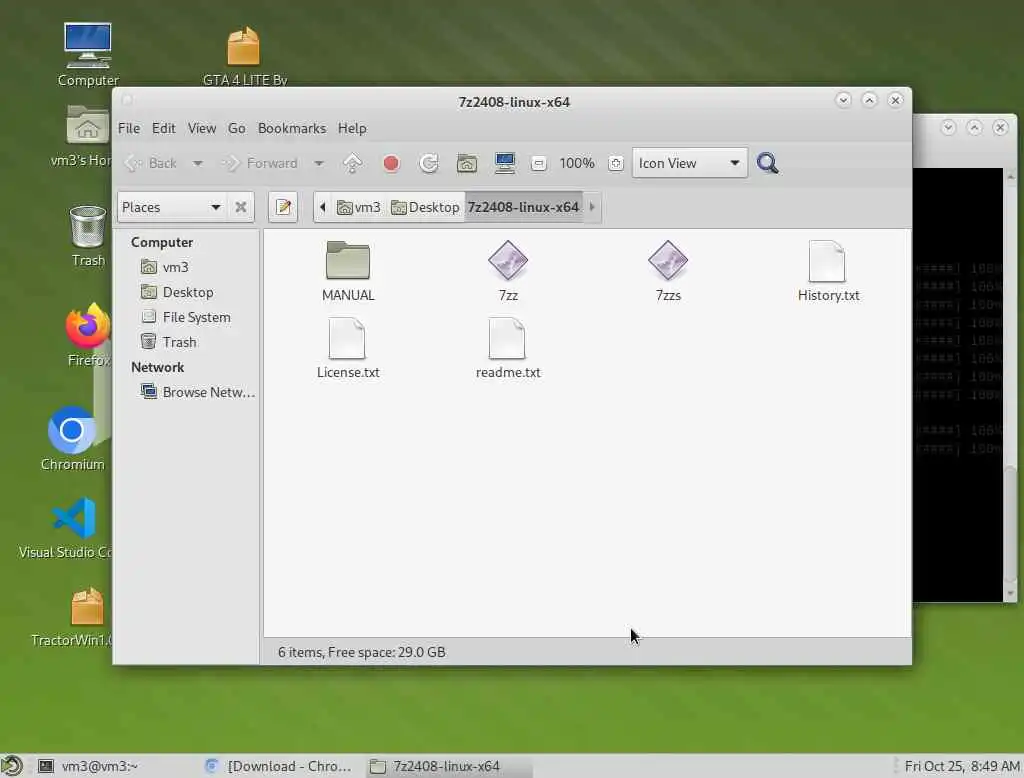Screen dimensions: 1024x778
Task: Open home folder from toolbar
Action: [x=467, y=163]
